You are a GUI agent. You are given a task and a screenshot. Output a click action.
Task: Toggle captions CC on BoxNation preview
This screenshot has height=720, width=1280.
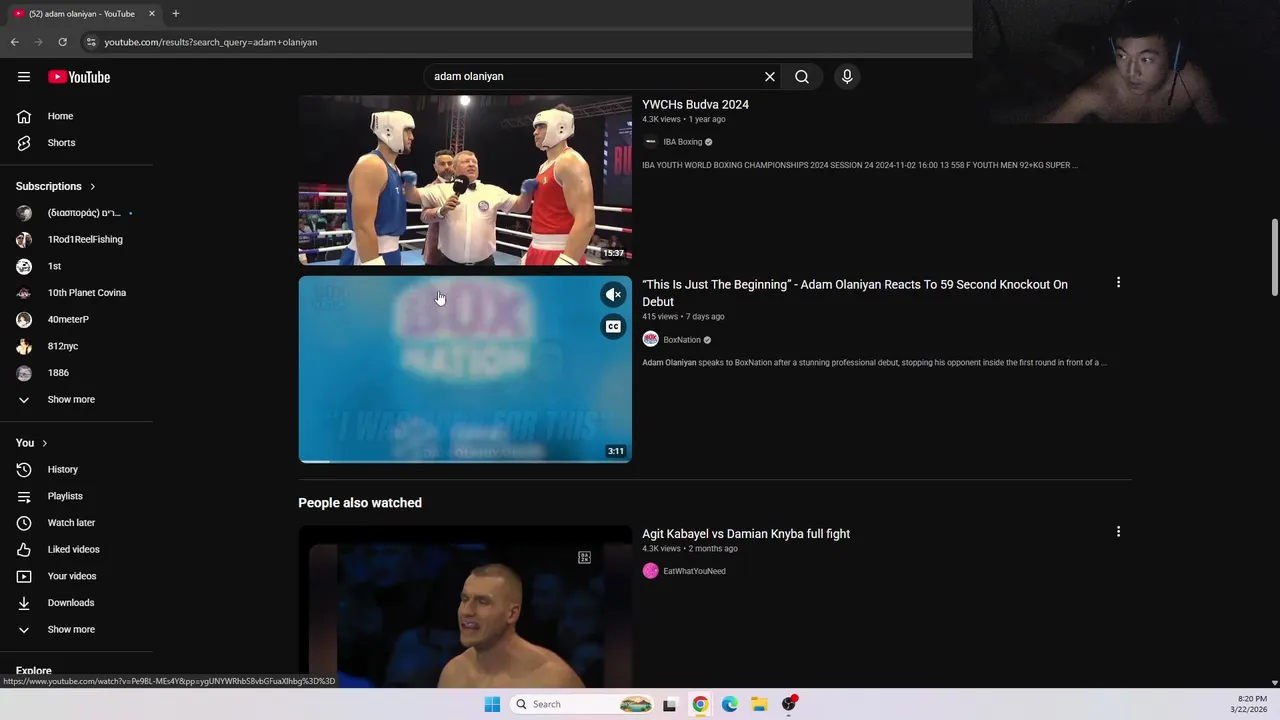click(613, 327)
